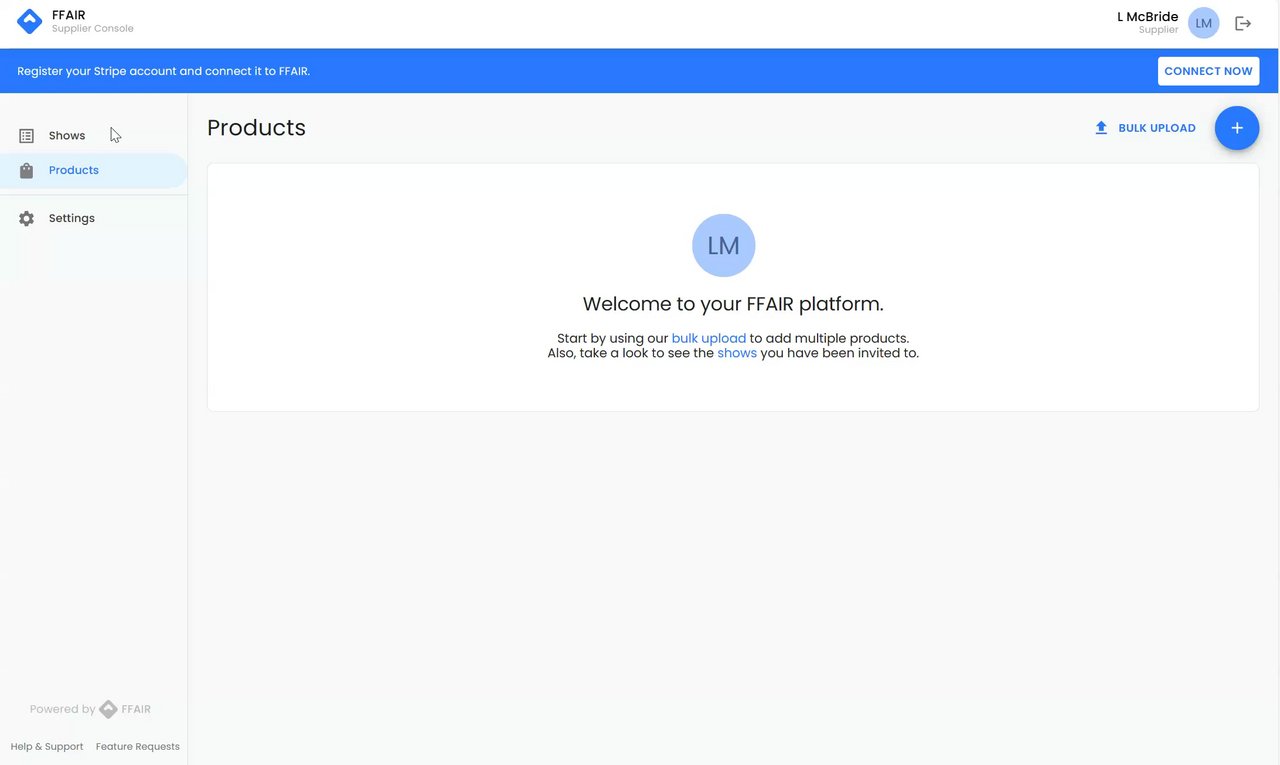Click the 'Products' page heading

click(x=256, y=128)
